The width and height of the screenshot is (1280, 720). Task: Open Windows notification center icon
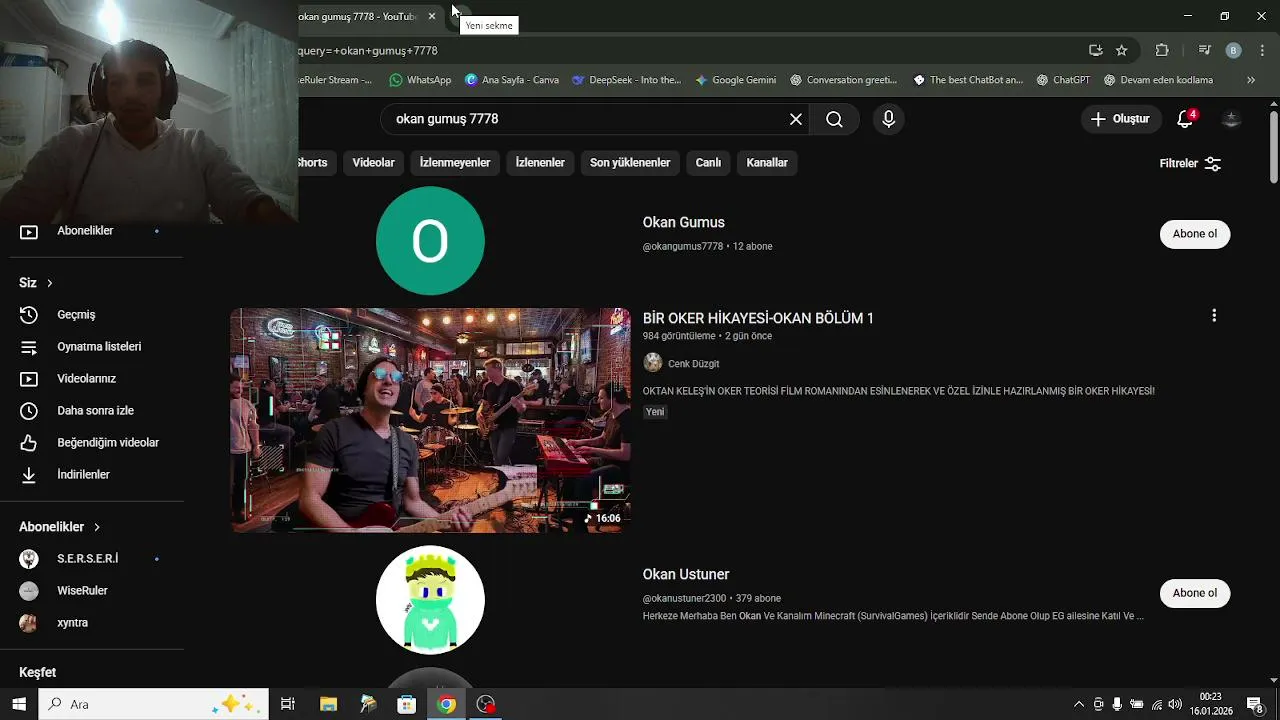1255,704
